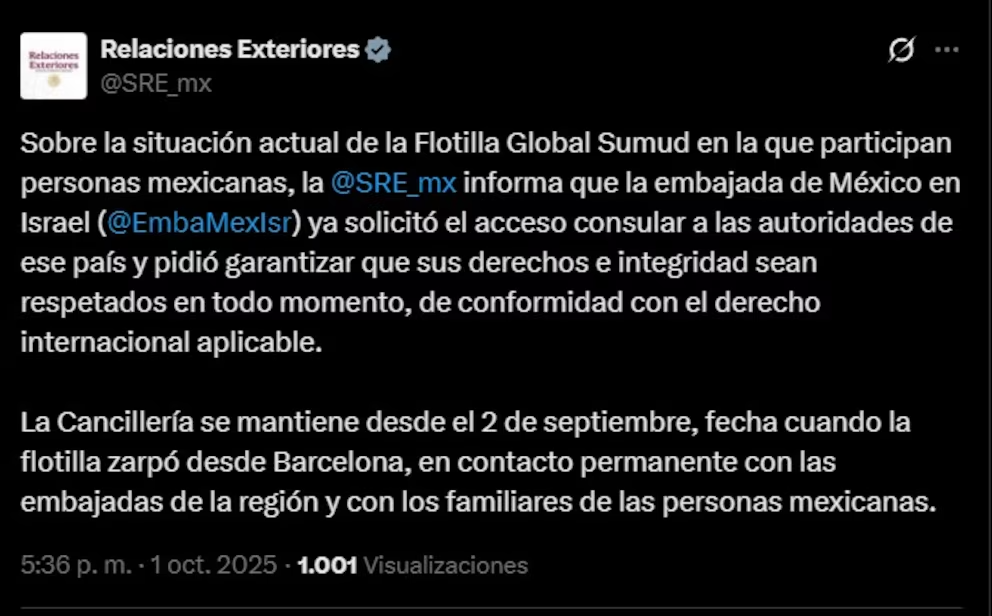This screenshot has width=992, height=616.
Task: Click the 1.001 views count
Action: point(328,565)
